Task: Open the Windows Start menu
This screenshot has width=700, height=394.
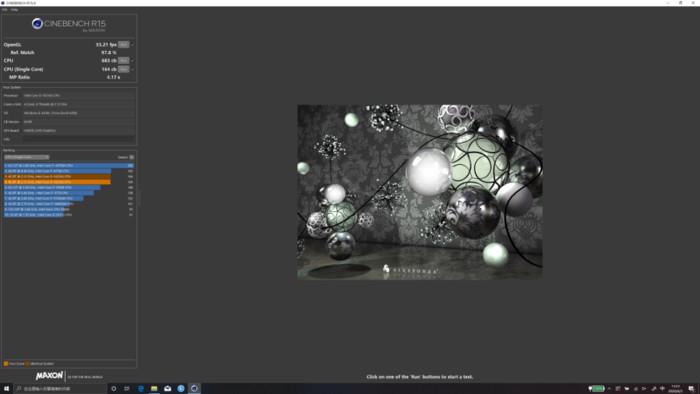Action: point(6,389)
